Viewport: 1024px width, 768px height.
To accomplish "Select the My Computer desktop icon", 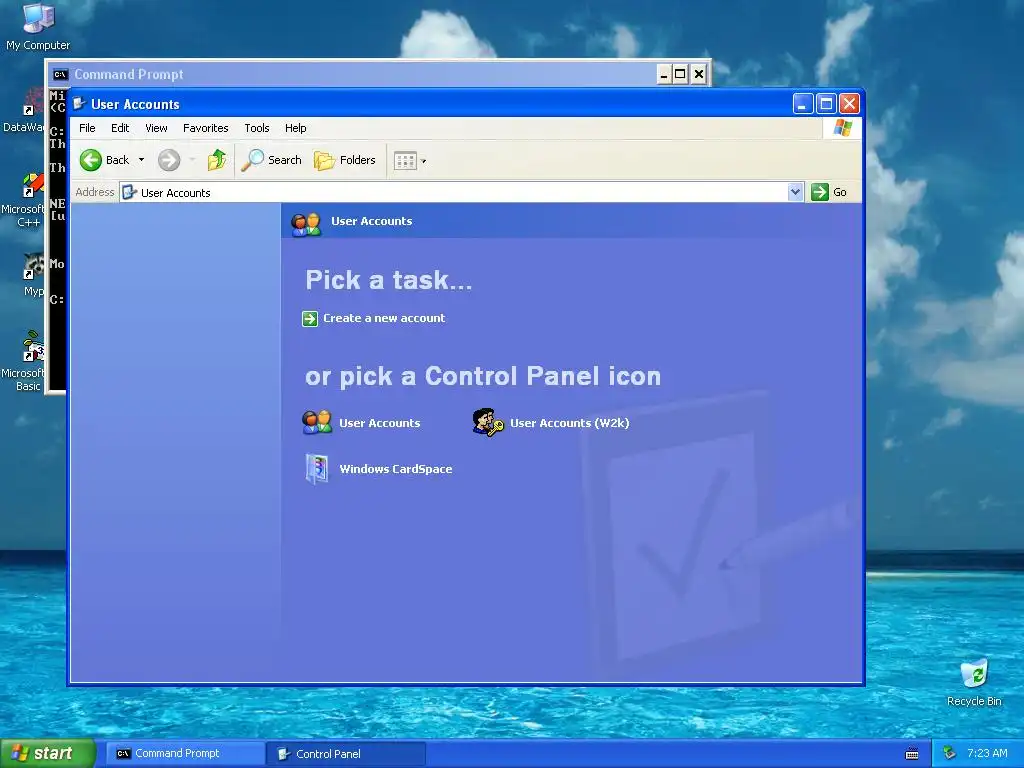I will point(38,27).
